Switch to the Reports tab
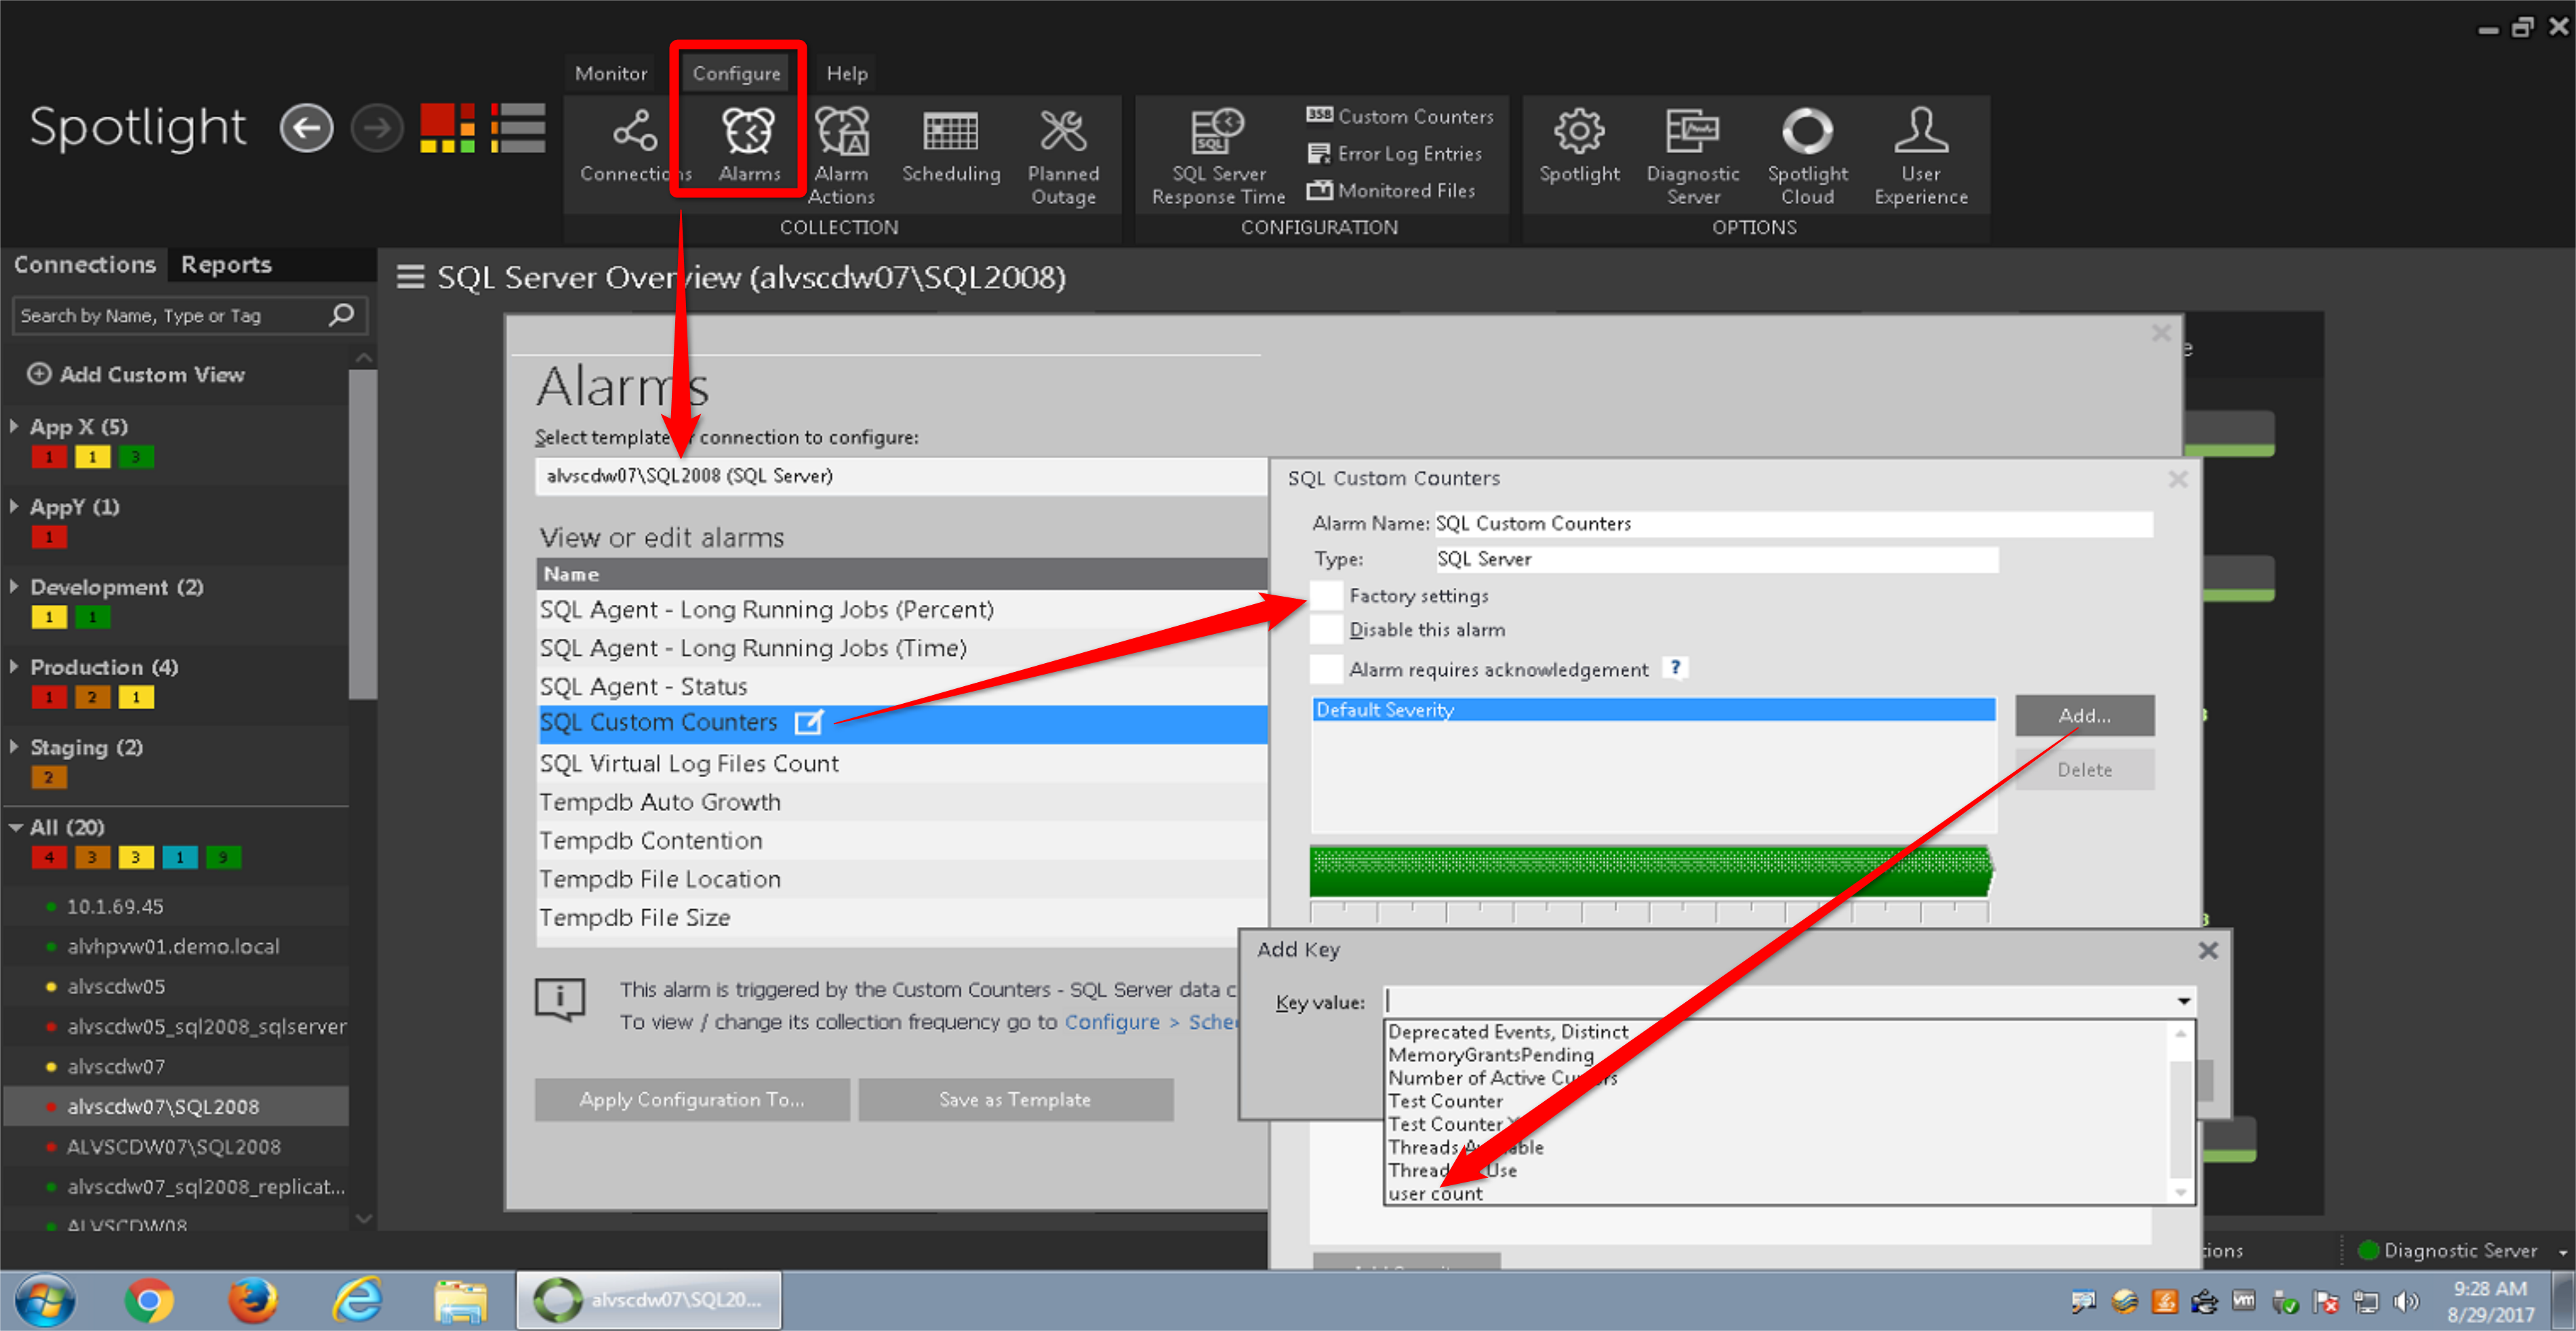Screen dimensions: 2576x1331 tap(226, 264)
